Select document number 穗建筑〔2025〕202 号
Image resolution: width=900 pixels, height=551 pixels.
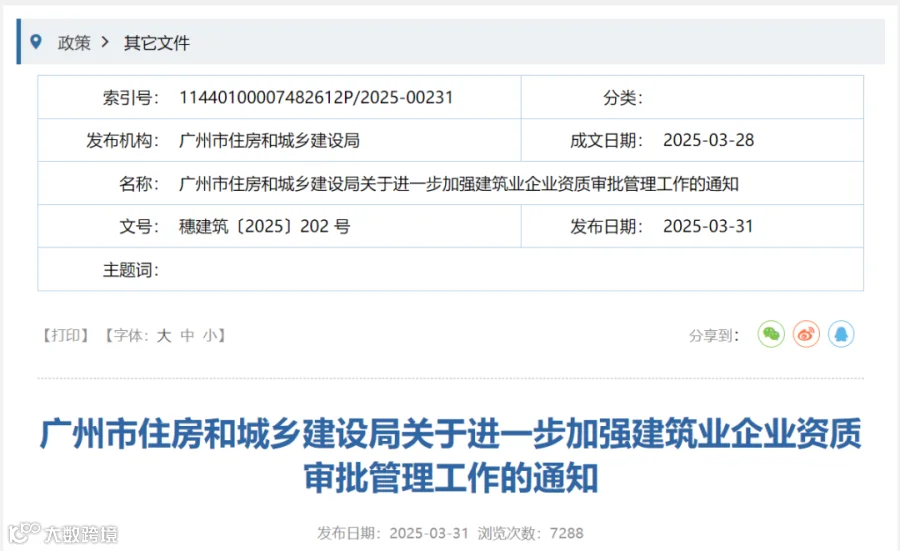(265, 227)
